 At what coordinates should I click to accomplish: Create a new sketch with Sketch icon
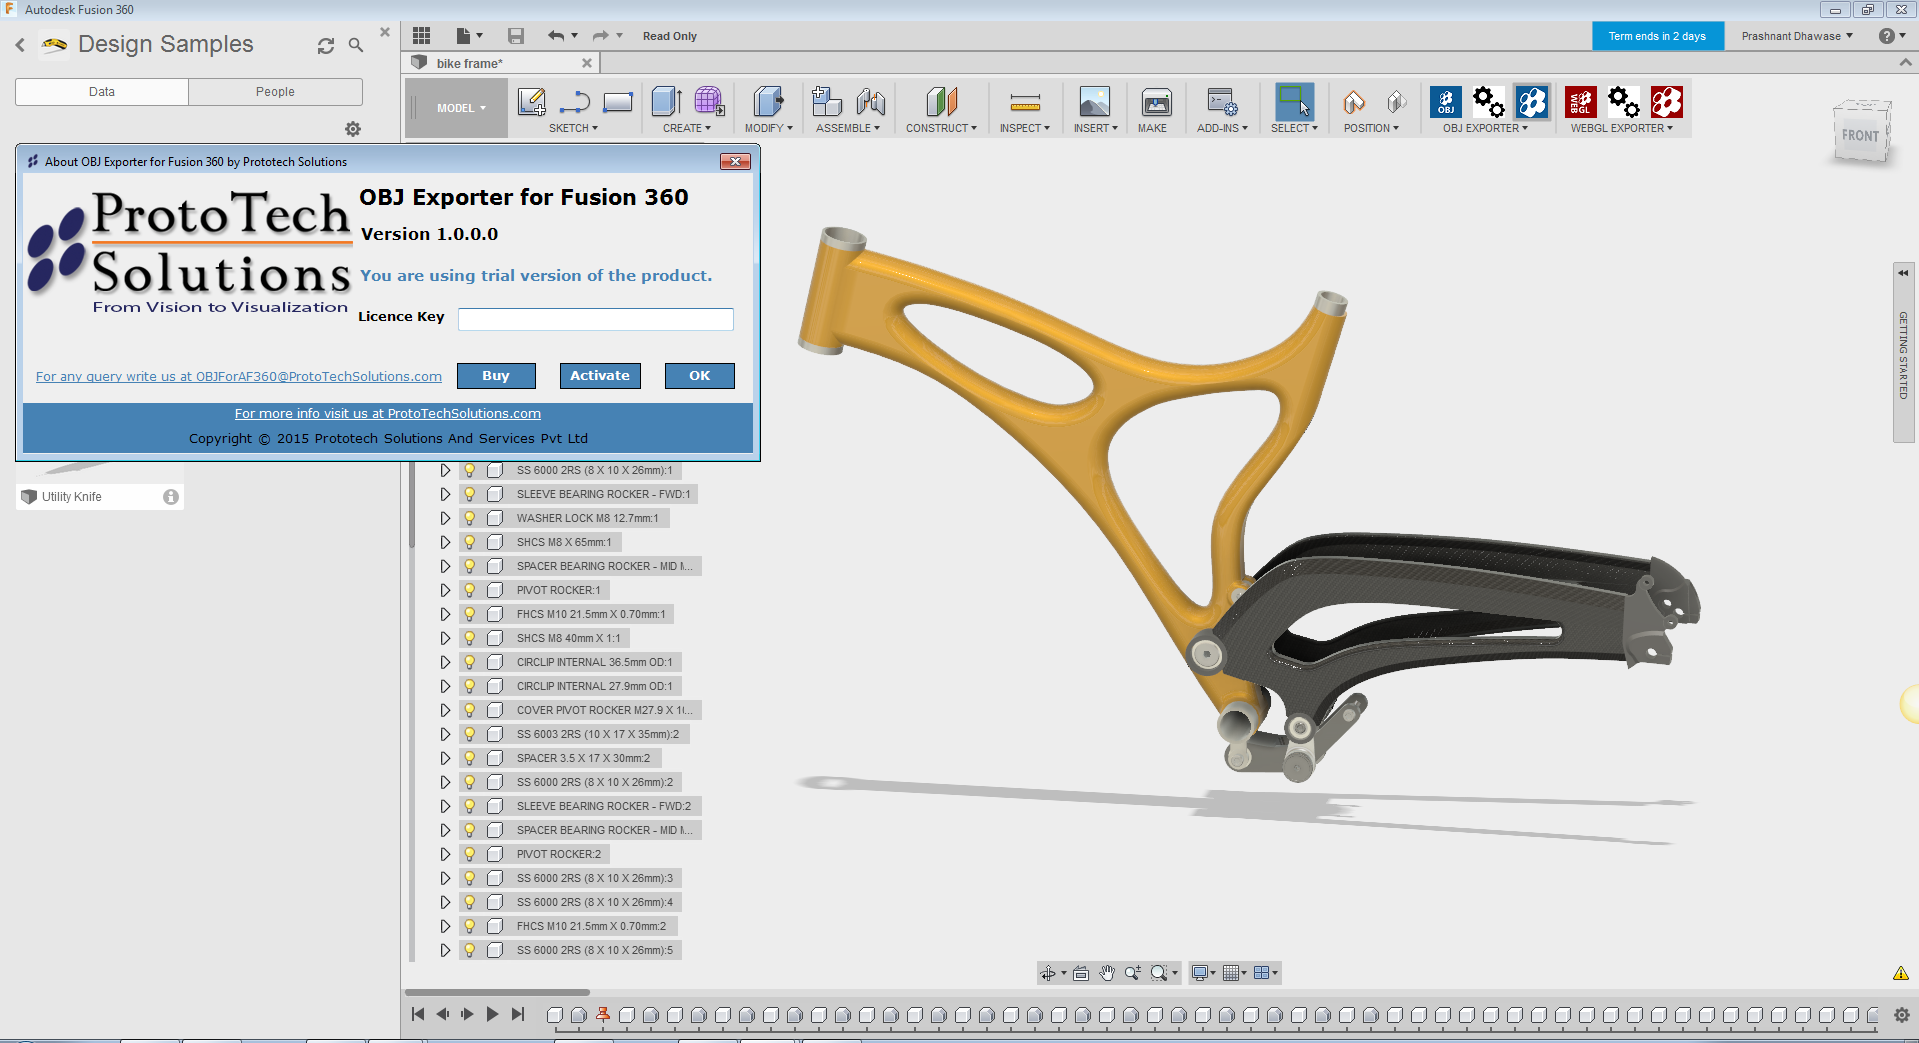531,102
